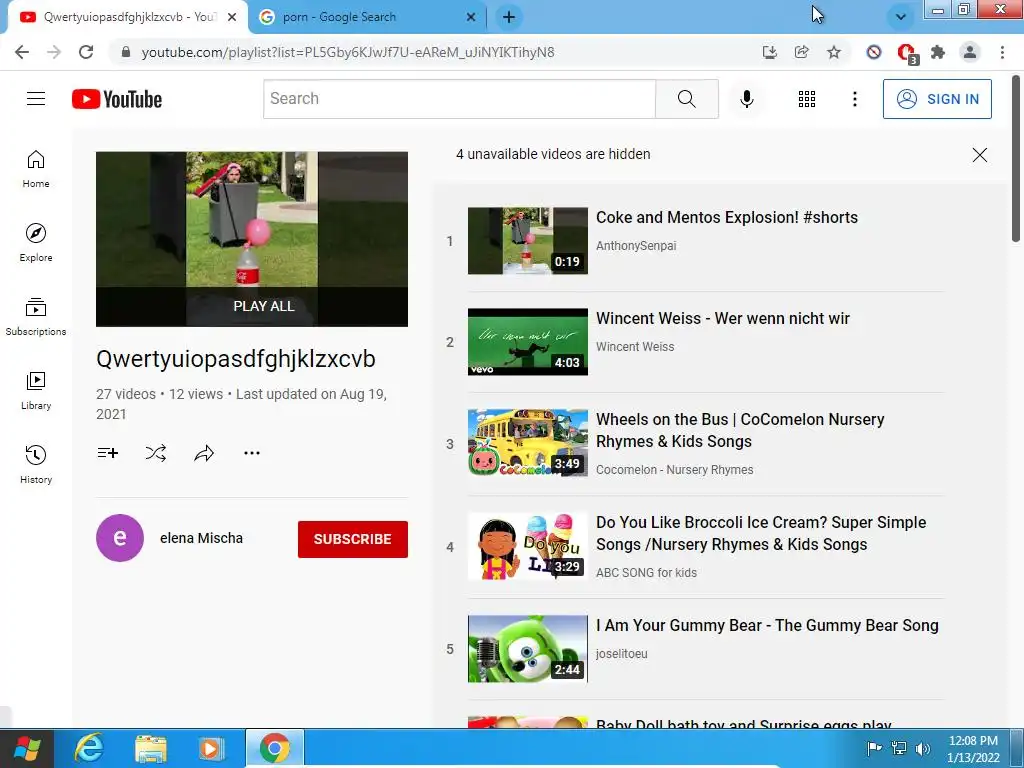Click the taskbar volume speaker icon
Screen dimensions: 1024x768
[923, 748]
